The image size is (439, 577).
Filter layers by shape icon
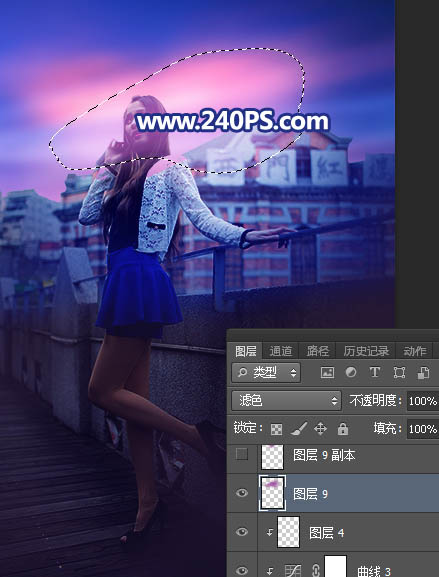399,373
